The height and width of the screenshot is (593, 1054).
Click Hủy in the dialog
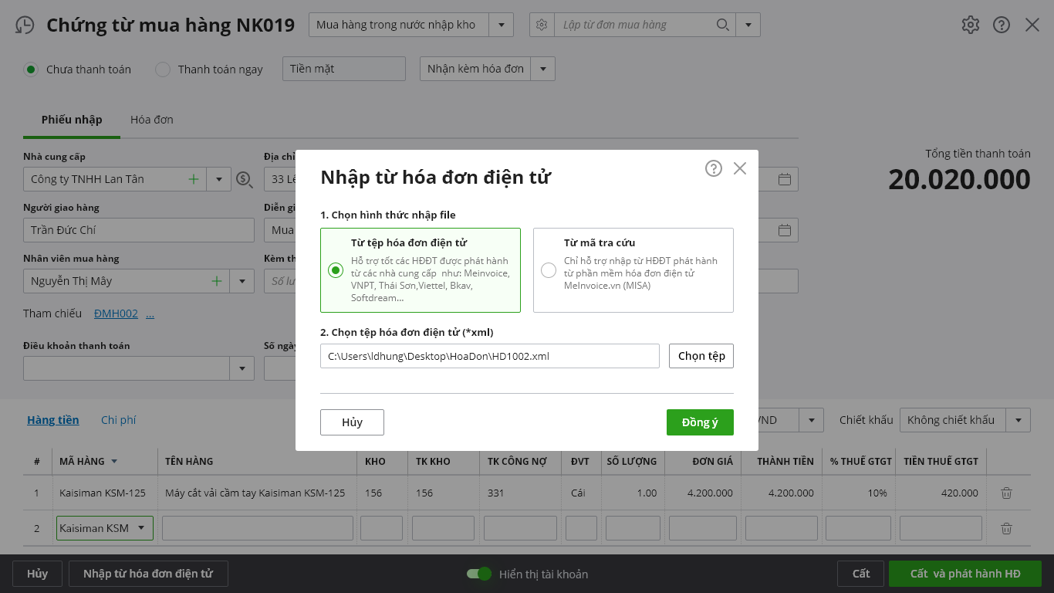tap(352, 422)
